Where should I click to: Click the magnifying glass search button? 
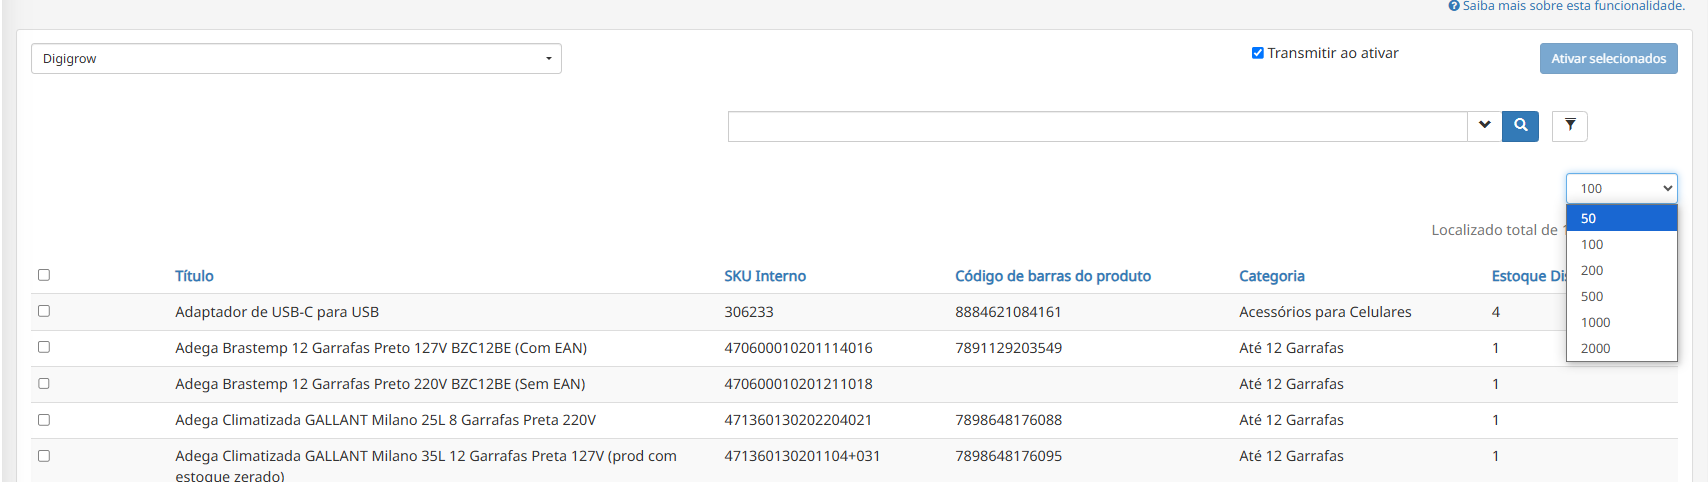coord(1520,126)
